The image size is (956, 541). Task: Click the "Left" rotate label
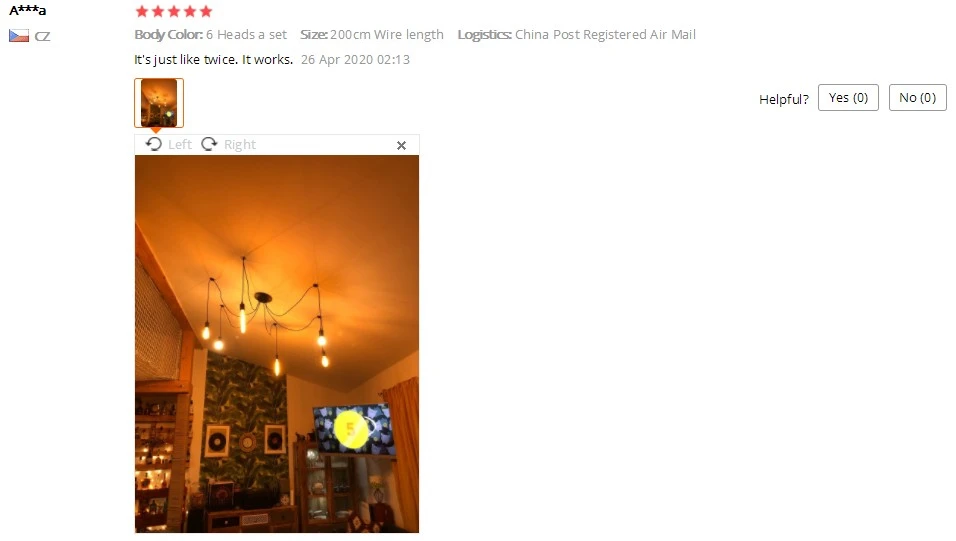click(180, 145)
